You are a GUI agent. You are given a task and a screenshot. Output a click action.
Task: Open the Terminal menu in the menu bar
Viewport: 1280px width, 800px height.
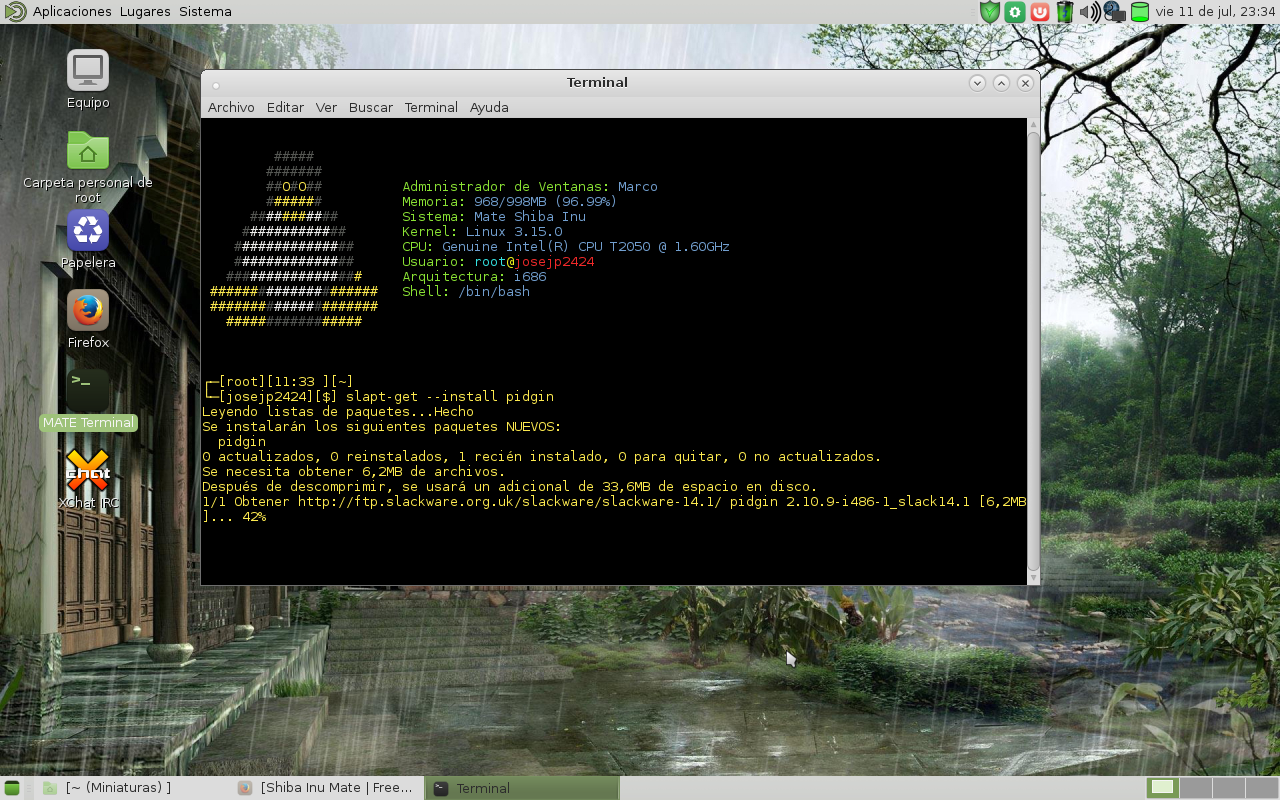431,107
